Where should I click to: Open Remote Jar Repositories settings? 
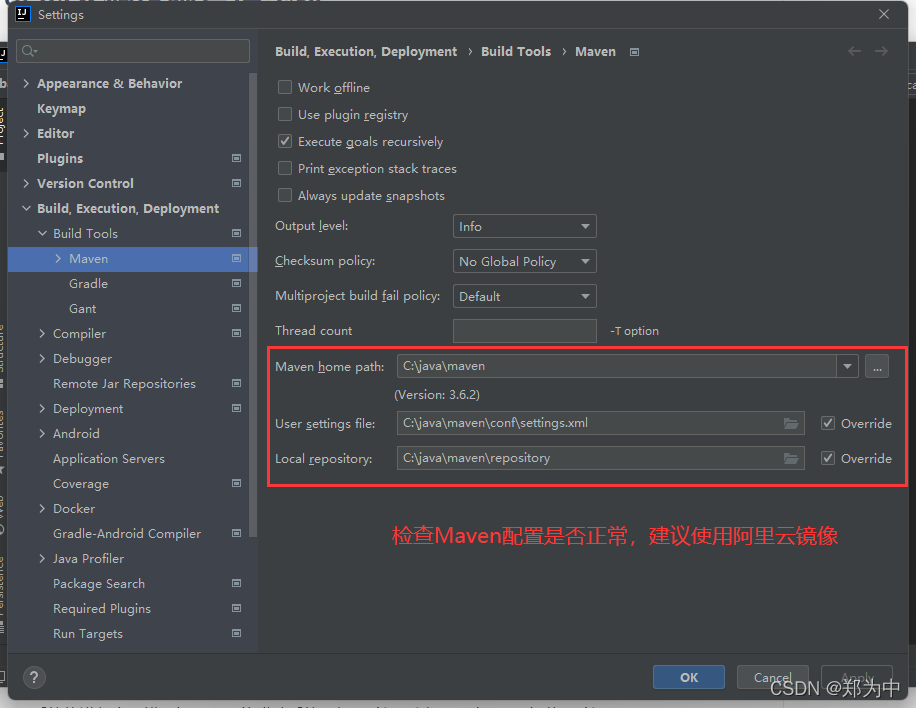(124, 383)
